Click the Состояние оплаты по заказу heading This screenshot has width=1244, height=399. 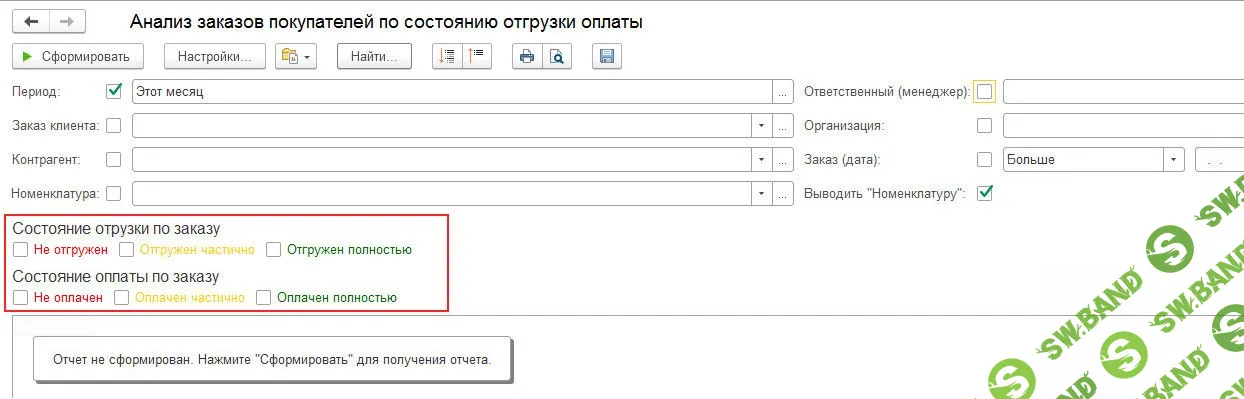pos(115,277)
